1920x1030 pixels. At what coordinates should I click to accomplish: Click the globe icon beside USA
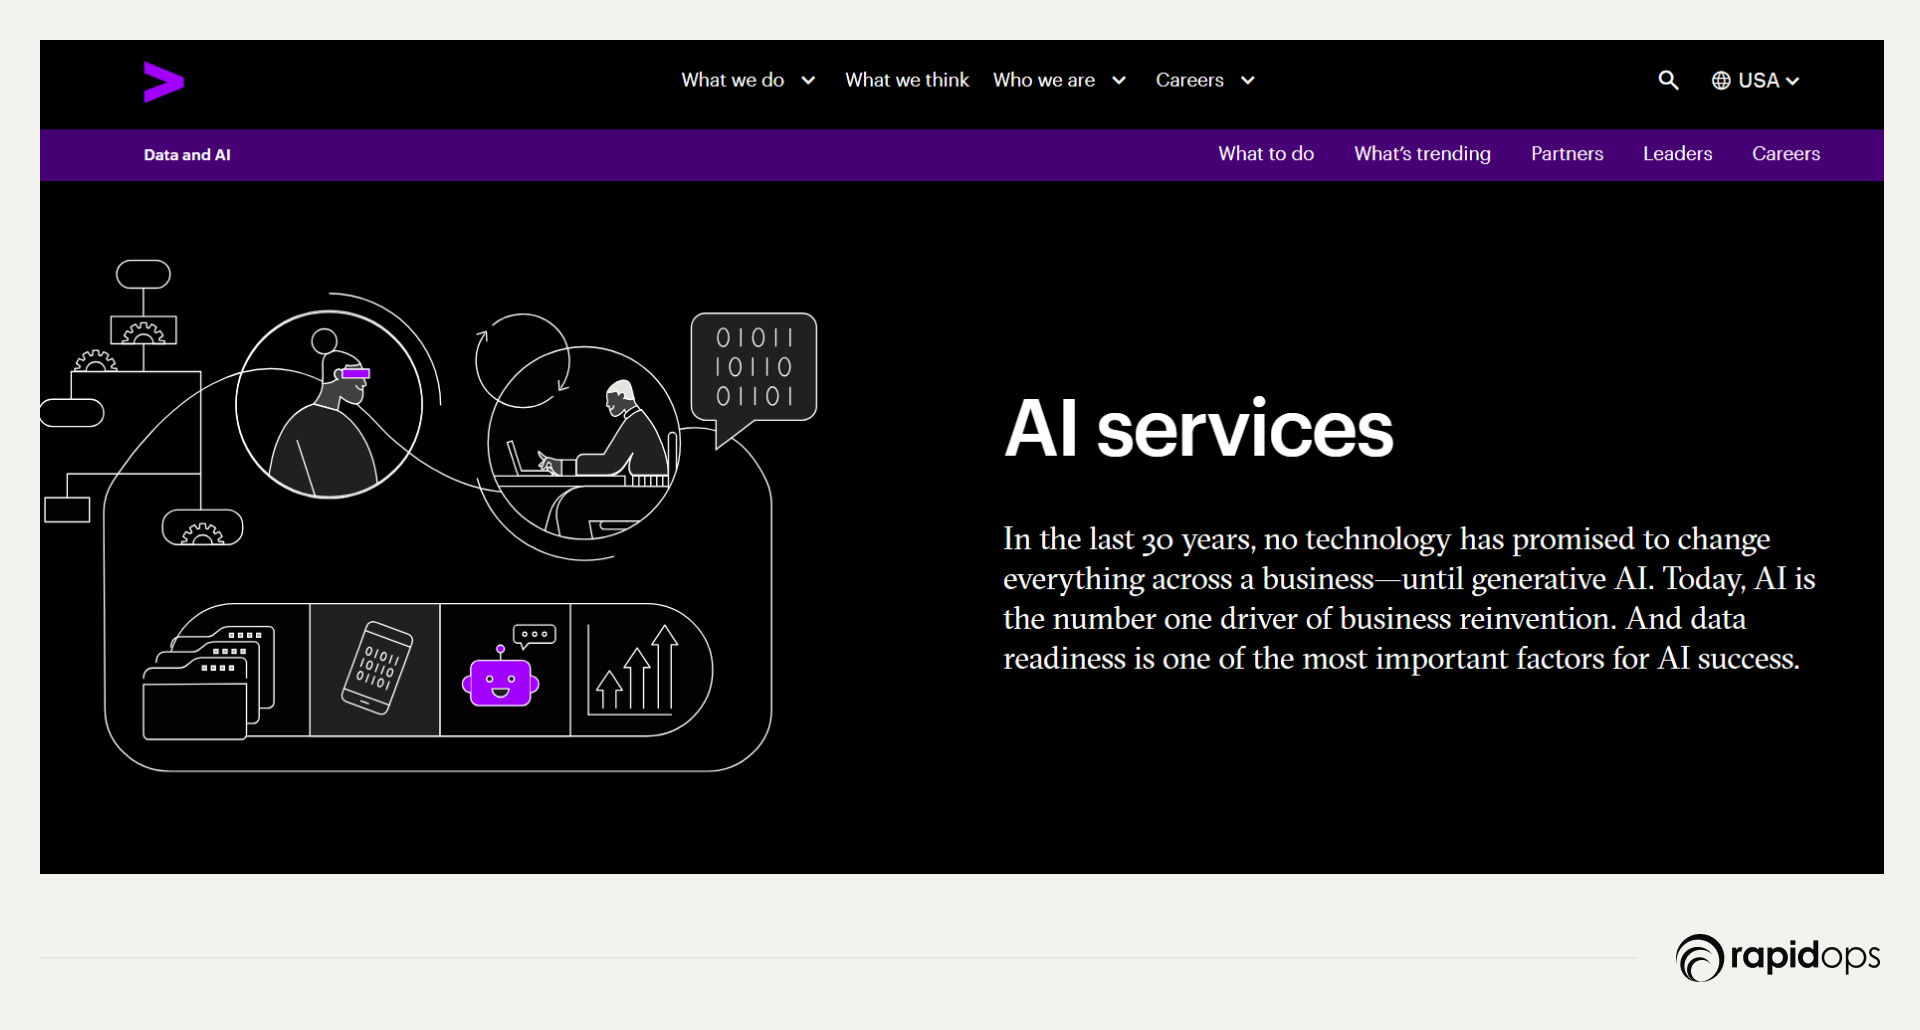(x=1721, y=81)
